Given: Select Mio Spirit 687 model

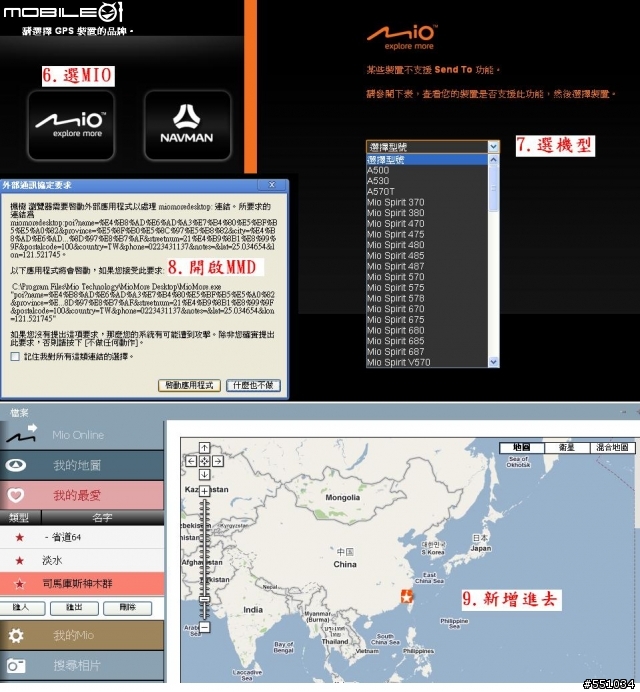Looking at the screenshot, I should point(427,352).
